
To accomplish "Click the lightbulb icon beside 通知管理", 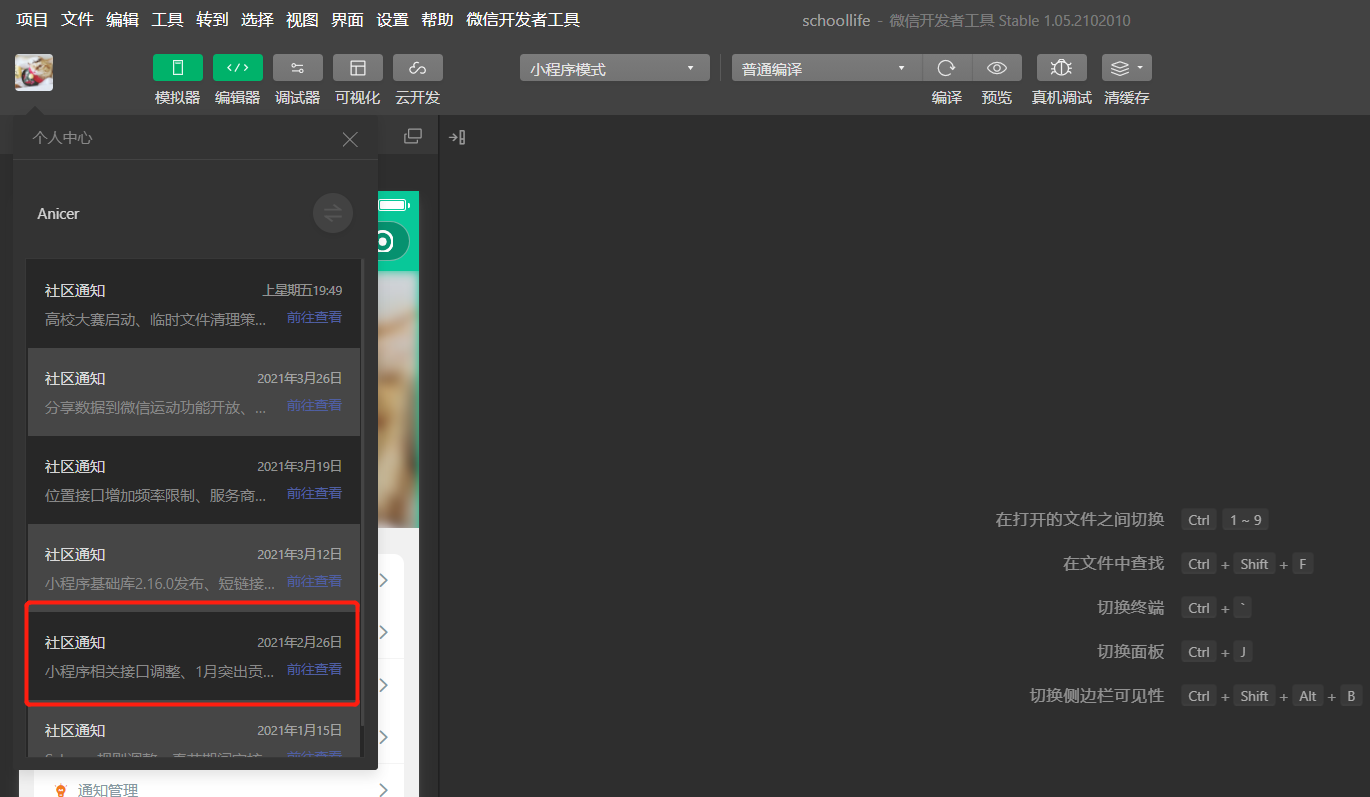I will 60,790.
